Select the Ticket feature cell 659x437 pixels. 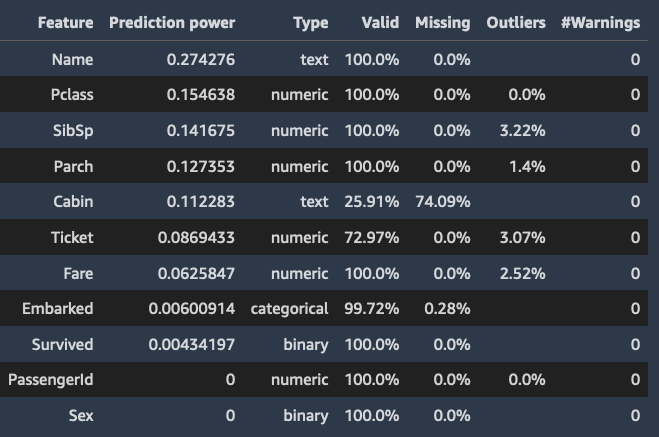click(72, 237)
